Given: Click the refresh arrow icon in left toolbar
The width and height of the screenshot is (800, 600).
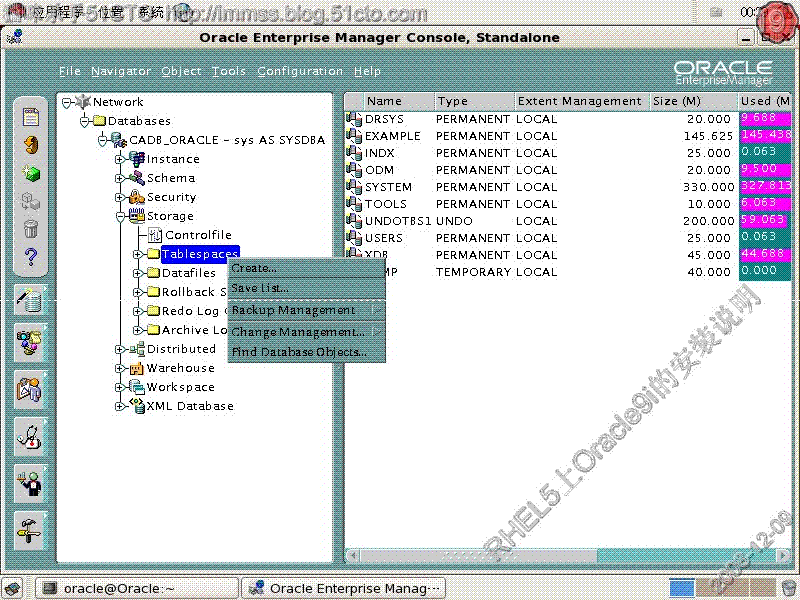Looking at the screenshot, I should (31, 145).
